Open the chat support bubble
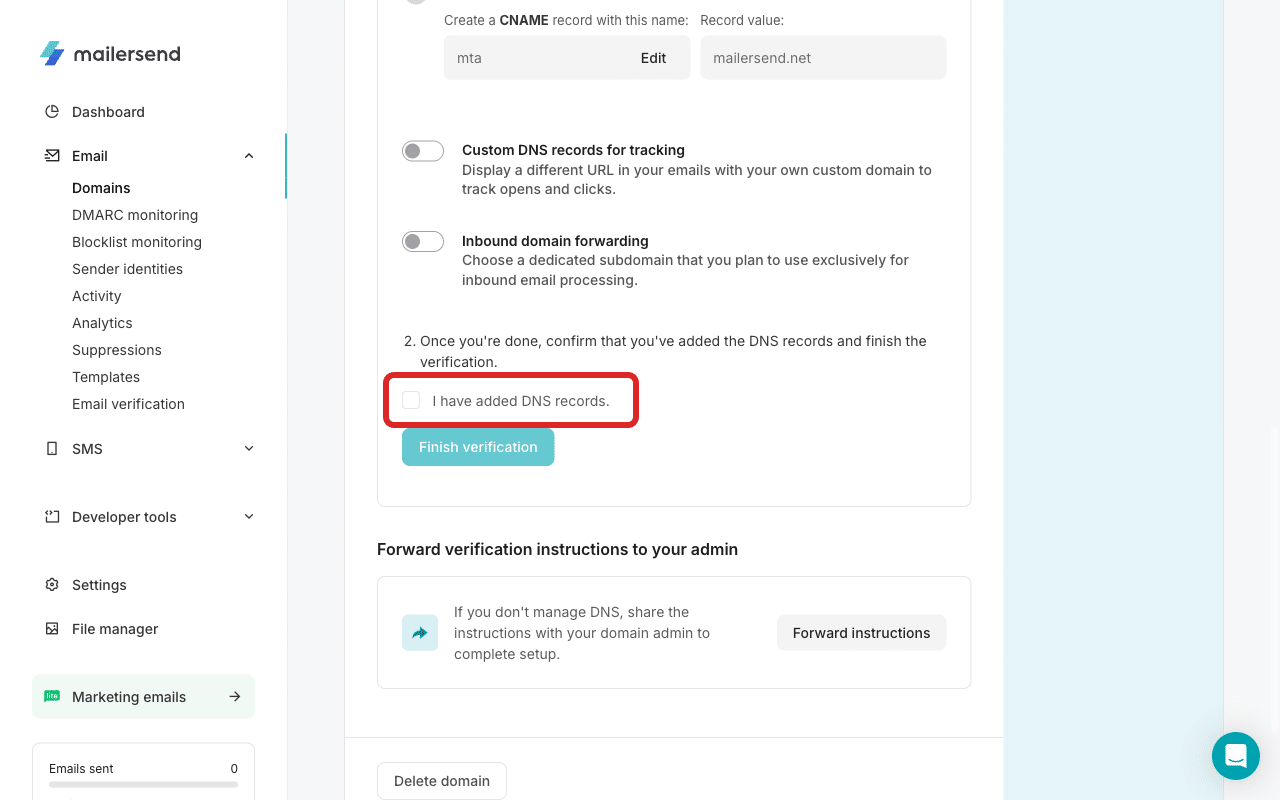Screen dimensions: 1280x800 (1235, 756)
